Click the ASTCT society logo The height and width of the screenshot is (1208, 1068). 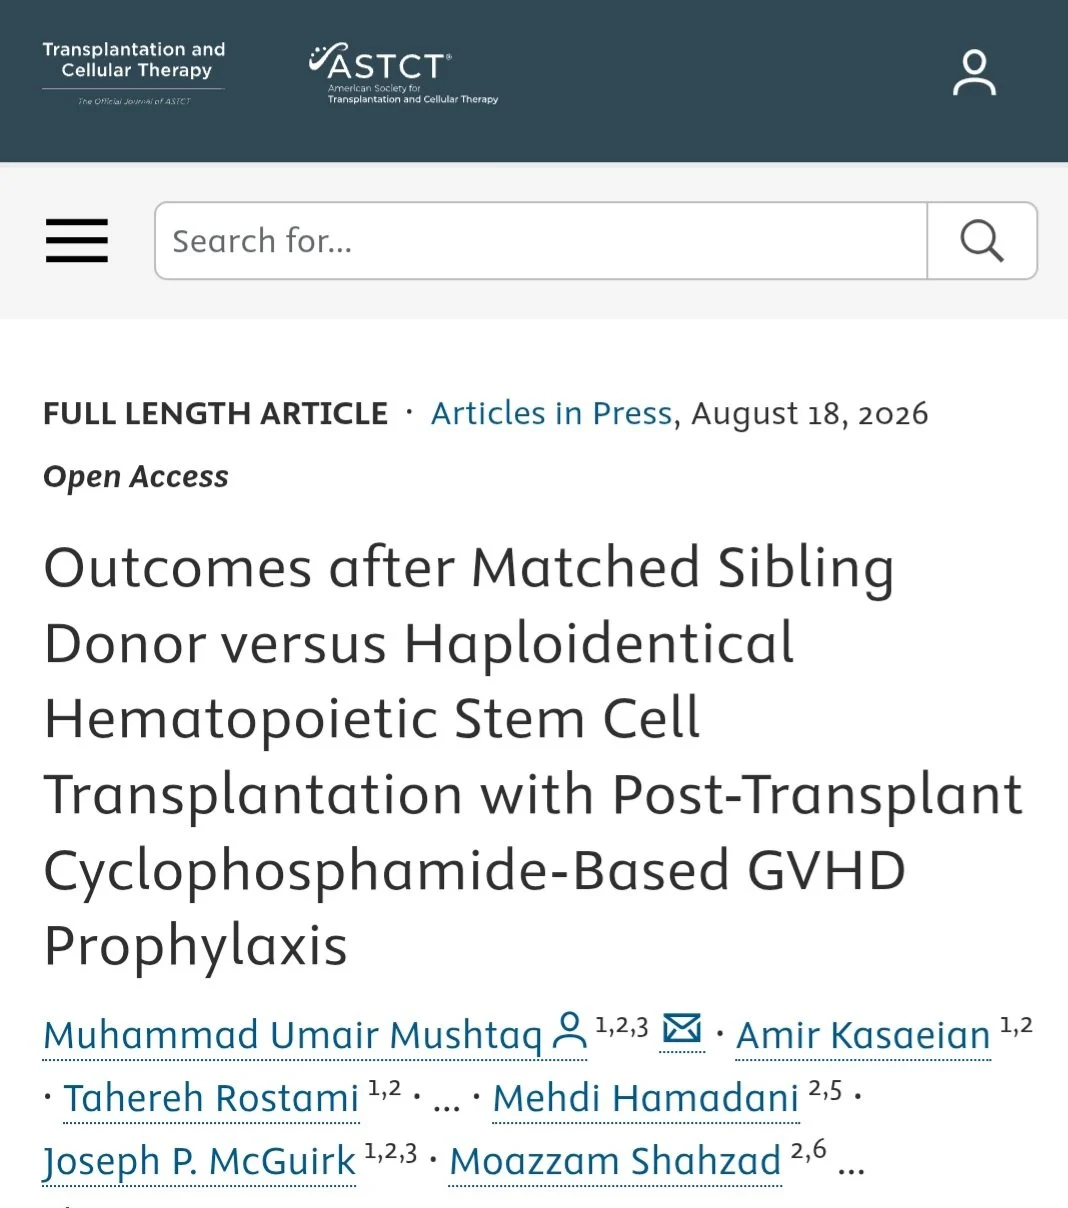403,73
